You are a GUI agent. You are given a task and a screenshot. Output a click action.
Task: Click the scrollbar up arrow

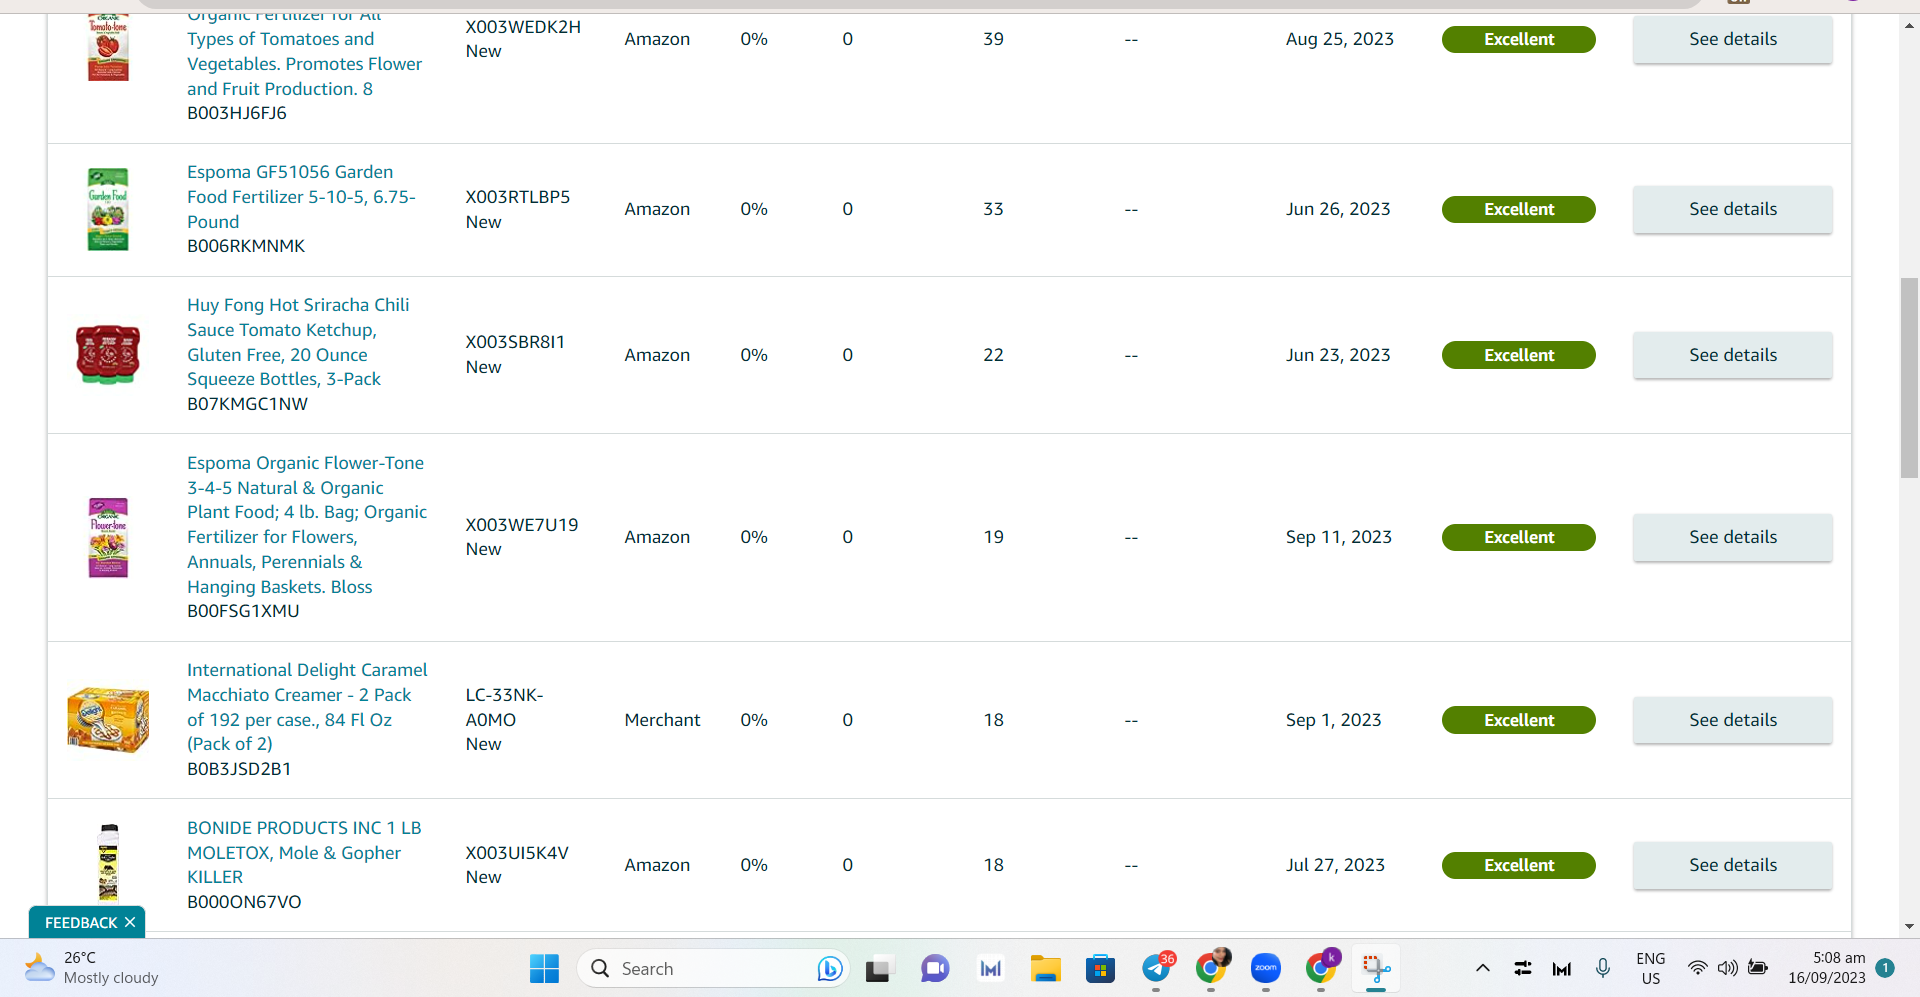(x=1909, y=25)
